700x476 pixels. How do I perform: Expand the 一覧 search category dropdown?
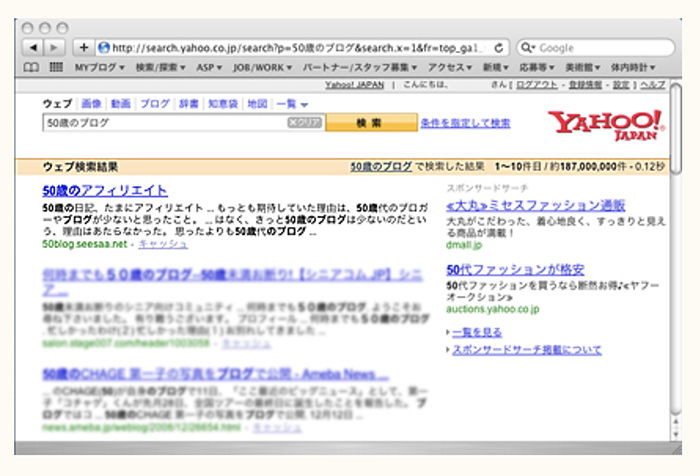[x=292, y=104]
